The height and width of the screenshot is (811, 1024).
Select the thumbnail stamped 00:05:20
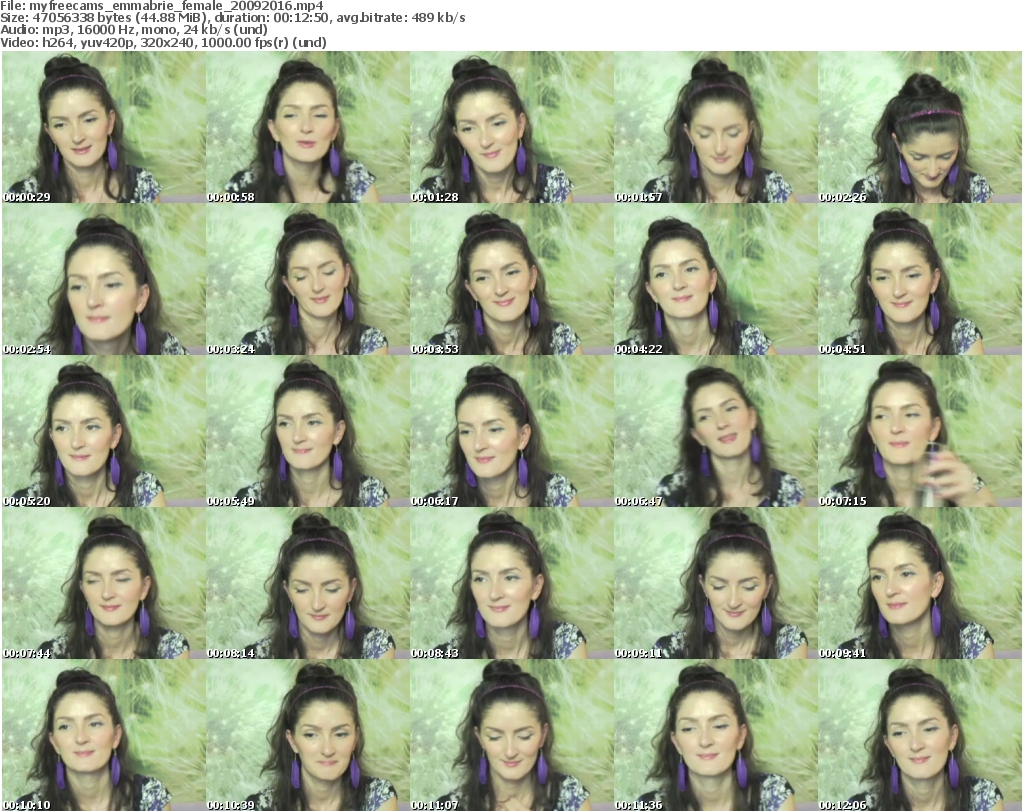coord(104,432)
